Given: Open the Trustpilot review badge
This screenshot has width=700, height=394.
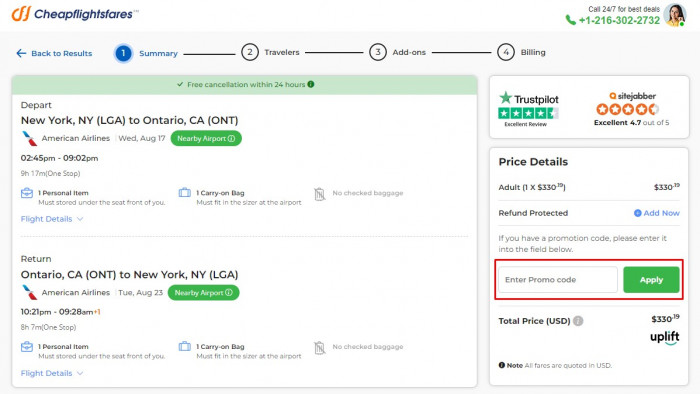Looking at the screenshot, I should tap(528, 109).
